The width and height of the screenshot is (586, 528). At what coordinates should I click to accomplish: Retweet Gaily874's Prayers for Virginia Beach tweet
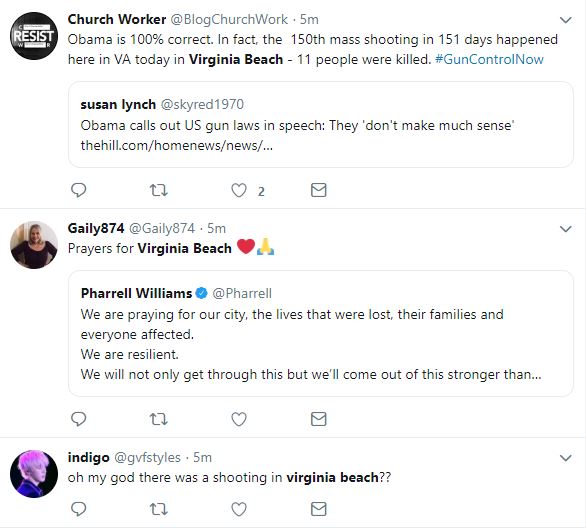(158, 419)
